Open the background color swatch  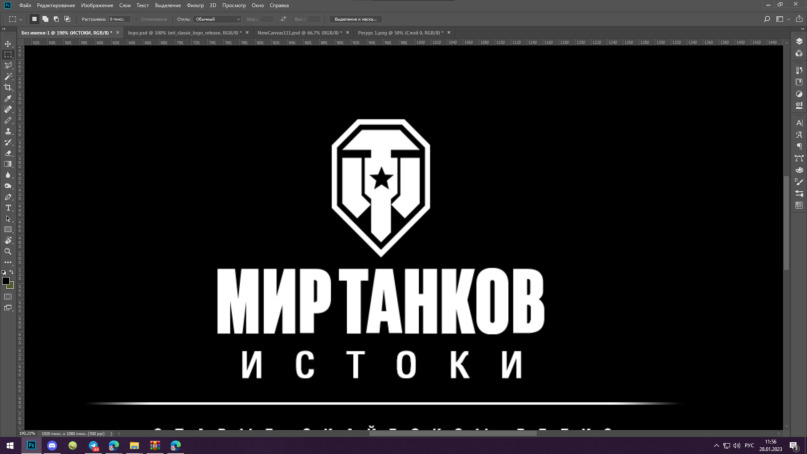click(x=11, y=286)
